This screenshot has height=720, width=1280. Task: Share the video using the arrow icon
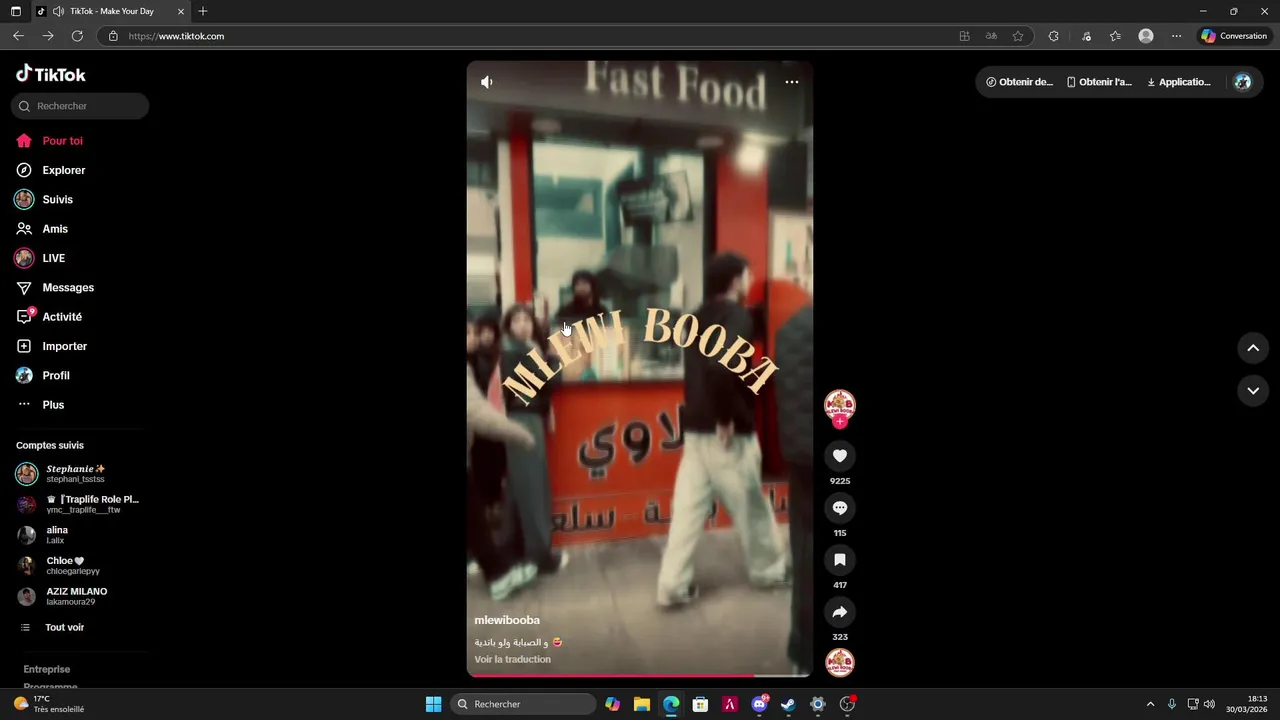(x=840, y=612)
